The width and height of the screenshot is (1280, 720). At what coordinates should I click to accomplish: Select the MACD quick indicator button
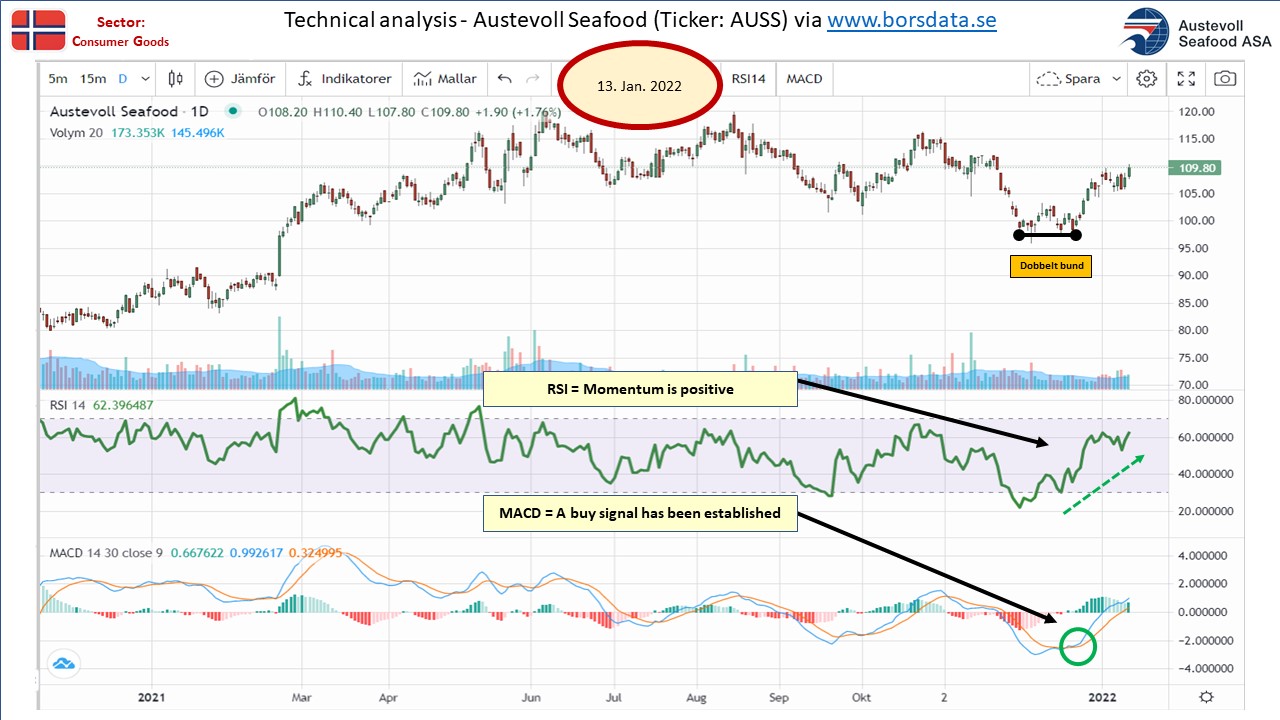point(805,79)
